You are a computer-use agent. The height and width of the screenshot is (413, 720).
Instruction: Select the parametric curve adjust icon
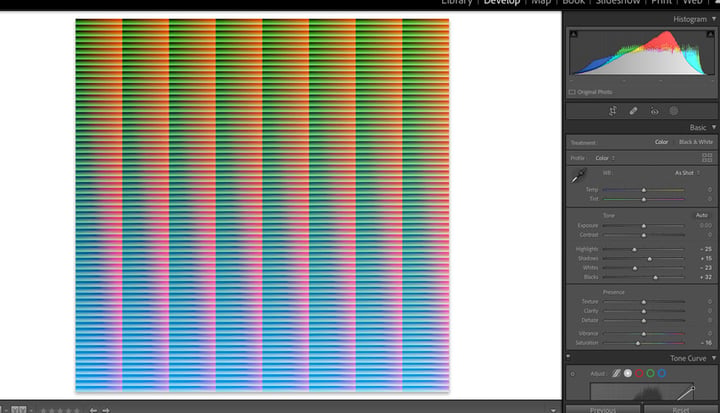pos(616,373)
